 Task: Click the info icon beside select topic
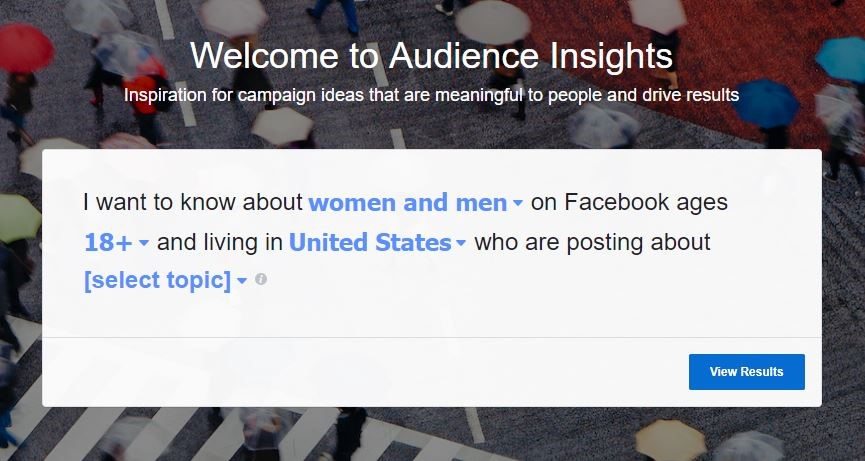coord(261,280)
